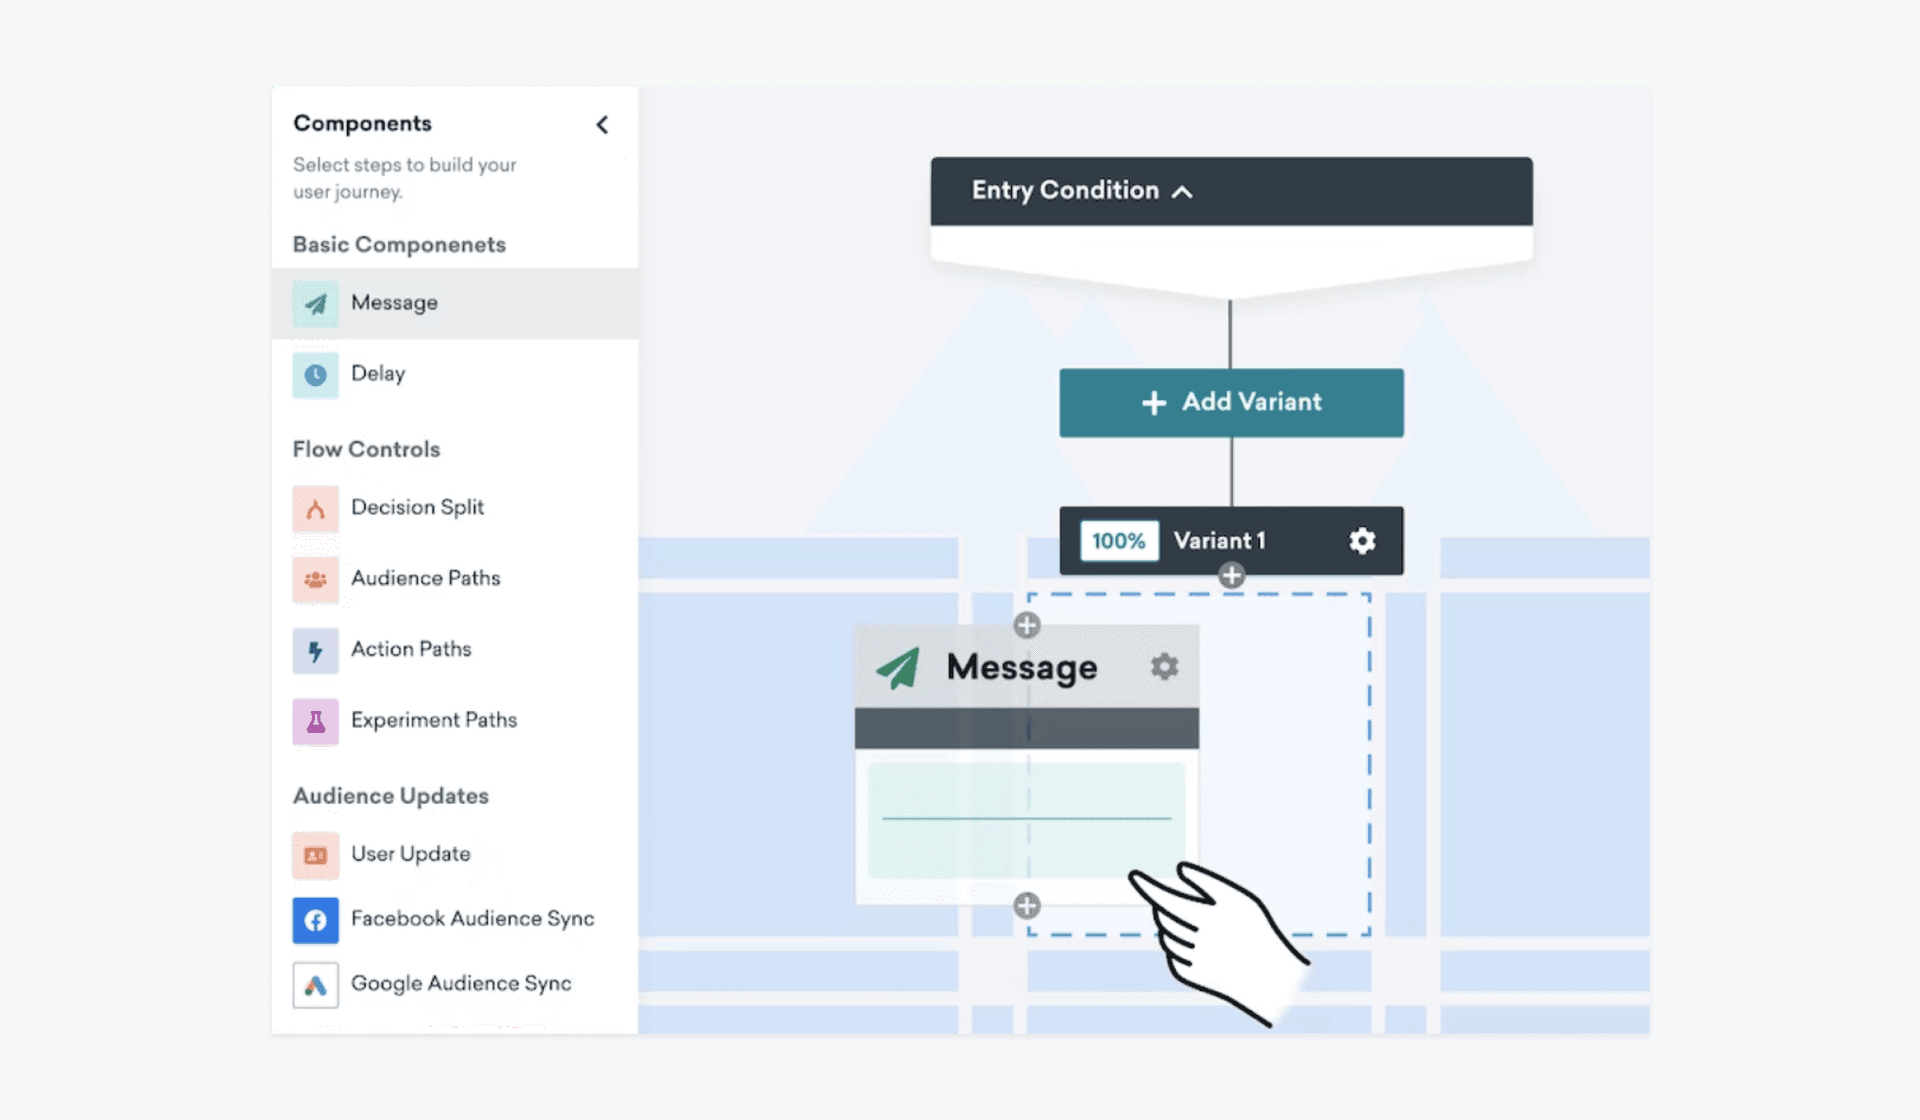Click the top plus add-step button
Viewport: 1920px width, 1120px height.
coord(1229,576)
